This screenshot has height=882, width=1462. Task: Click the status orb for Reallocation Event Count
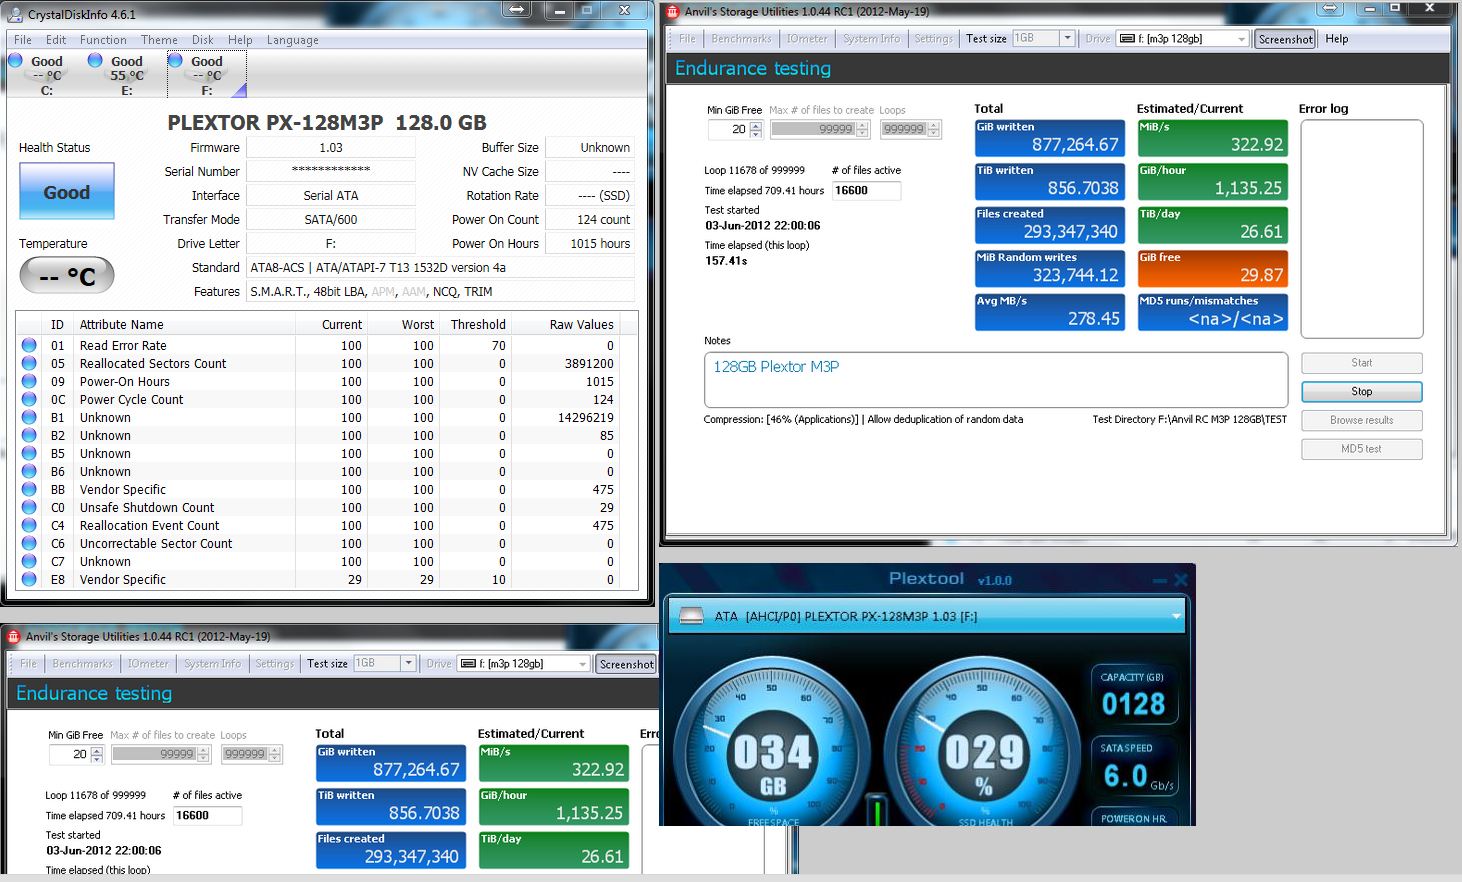(x=29, y=526)
